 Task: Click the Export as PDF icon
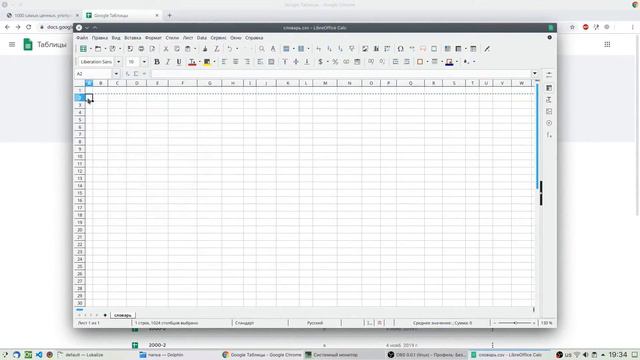[x=130, y=49]
